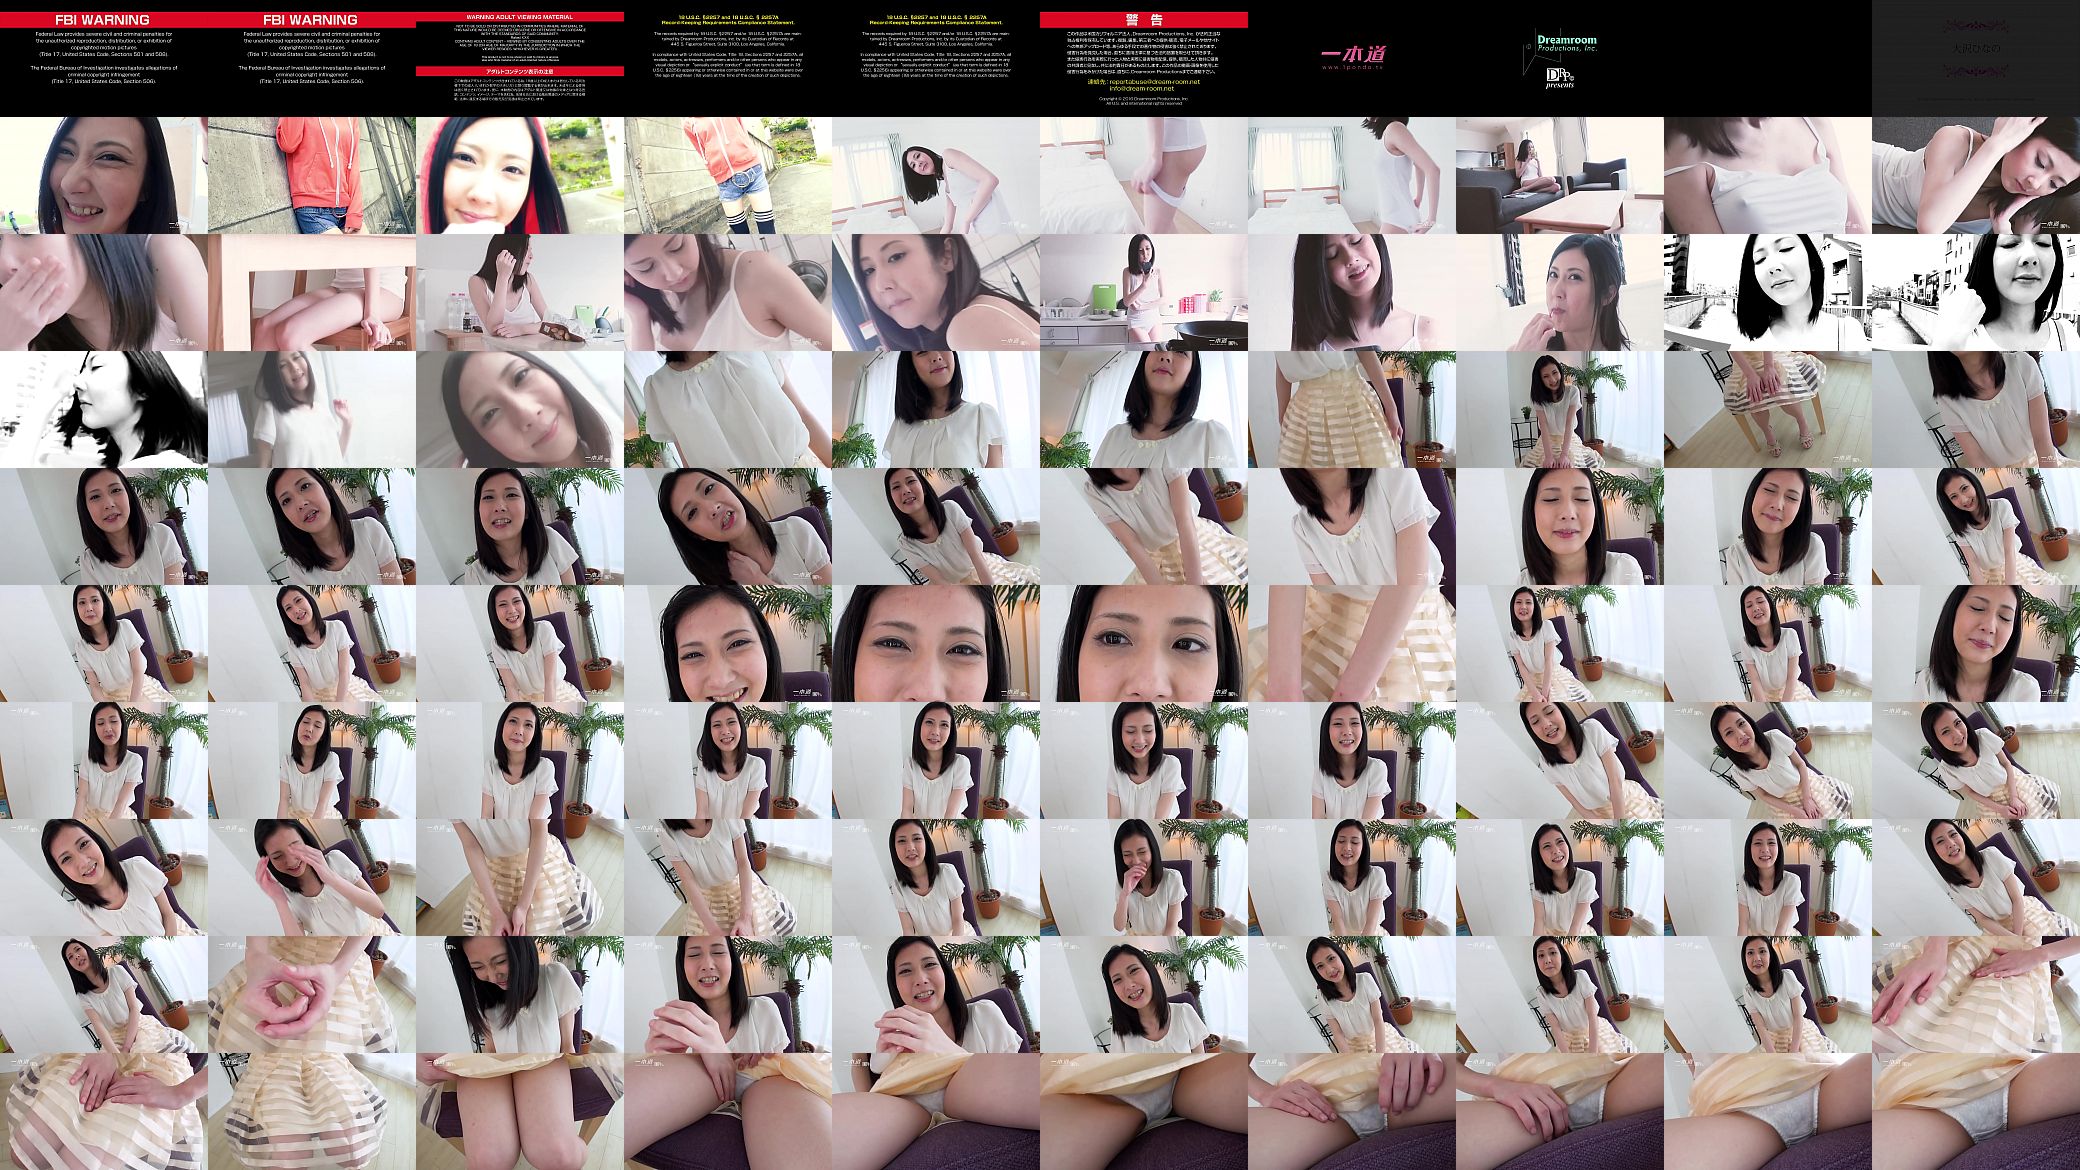Click the frame with hand covering eyes laughing
Image resolution: width=2080 pixels, height=1170 pixels.
point(312,877)
